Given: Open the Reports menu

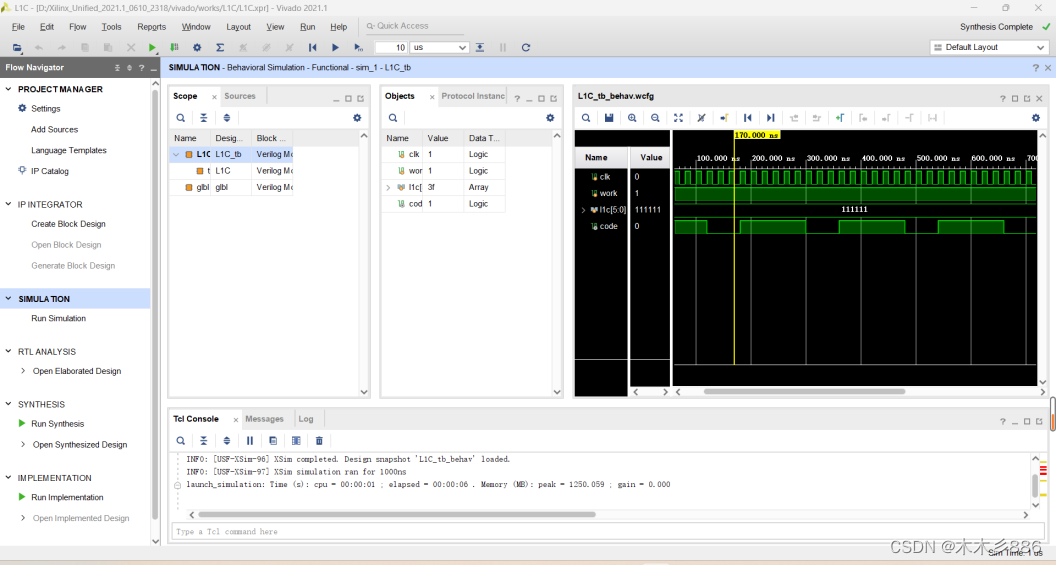Looking at the screenshot, I should click(x=152, y=27).
